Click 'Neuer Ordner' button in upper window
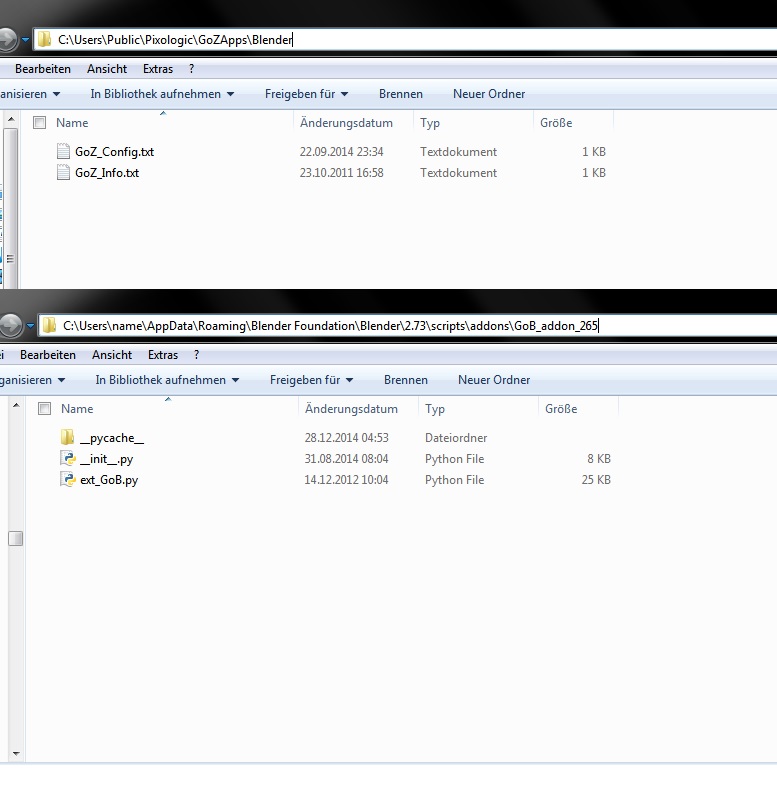Image resolution: width=777 pixels, height=785 pixels. tap(489, 94)
